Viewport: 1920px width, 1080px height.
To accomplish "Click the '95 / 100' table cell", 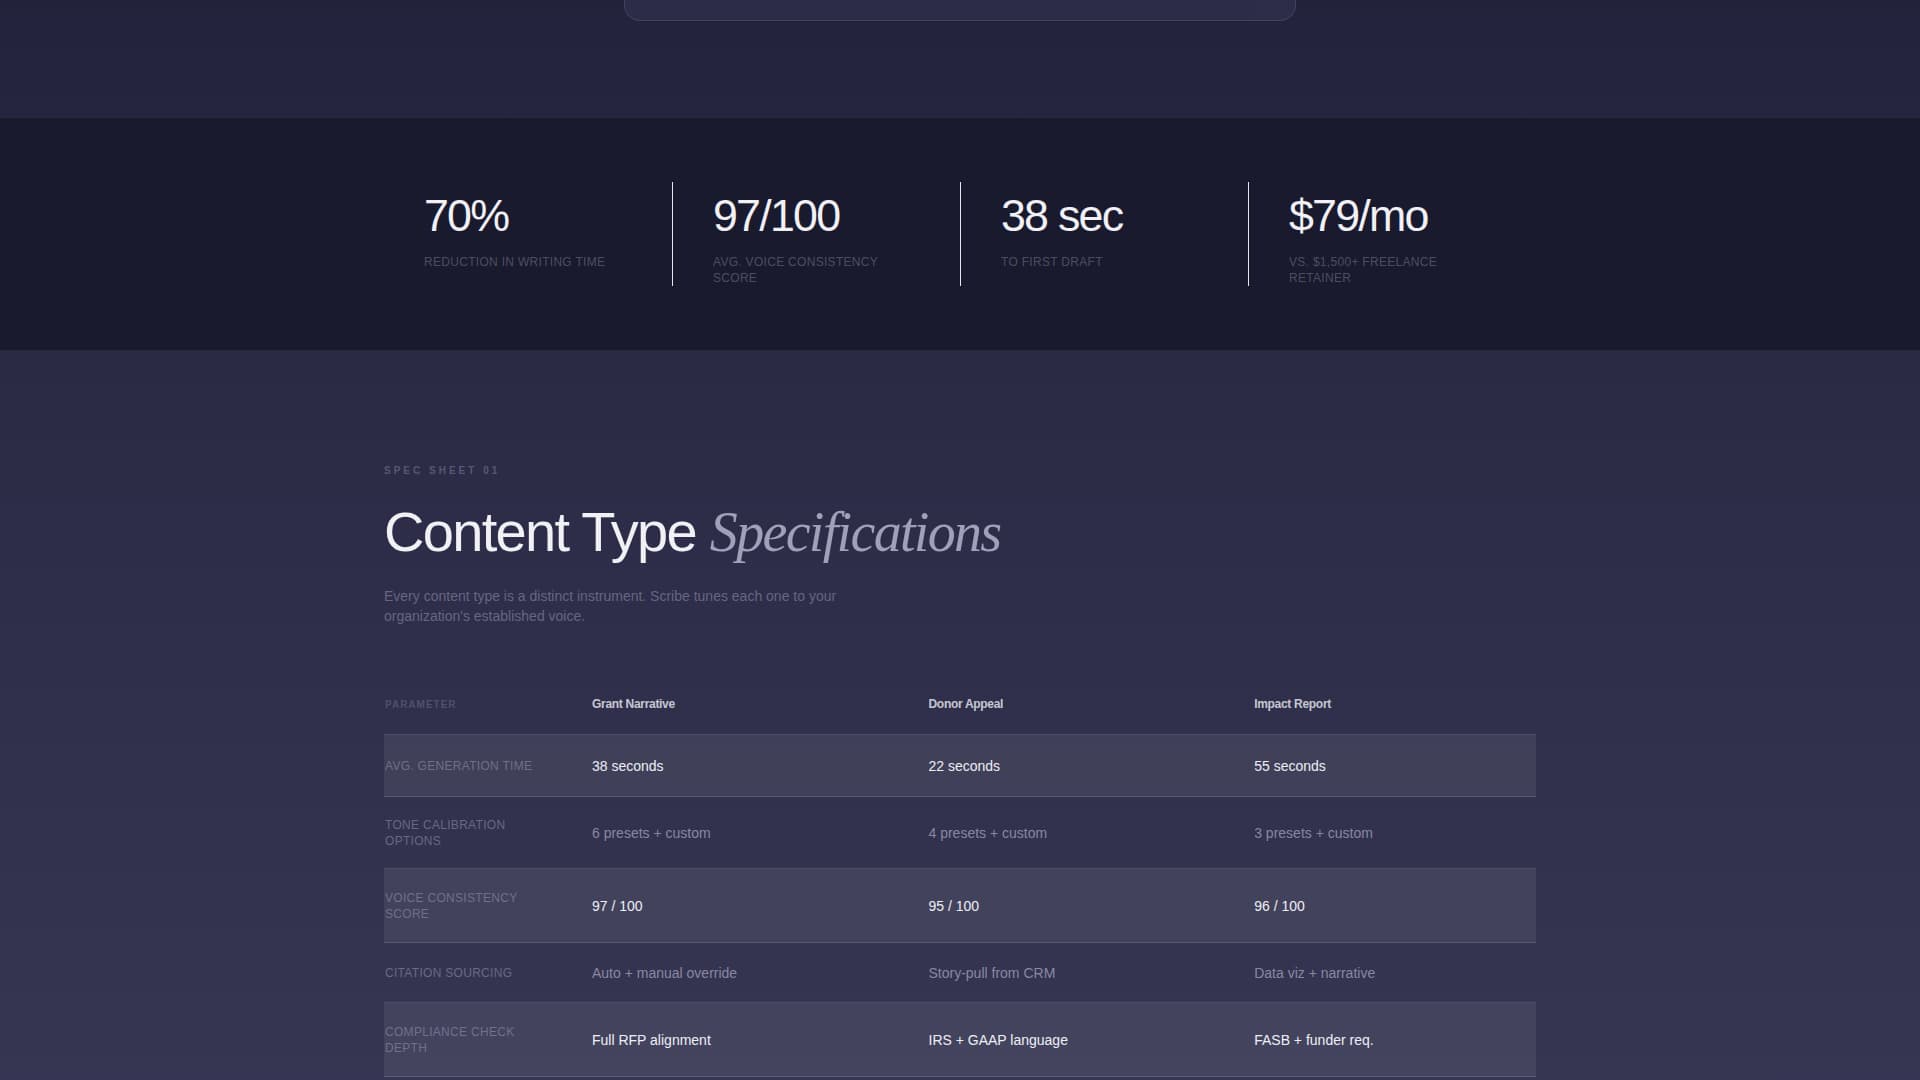I will coord(953,906).
